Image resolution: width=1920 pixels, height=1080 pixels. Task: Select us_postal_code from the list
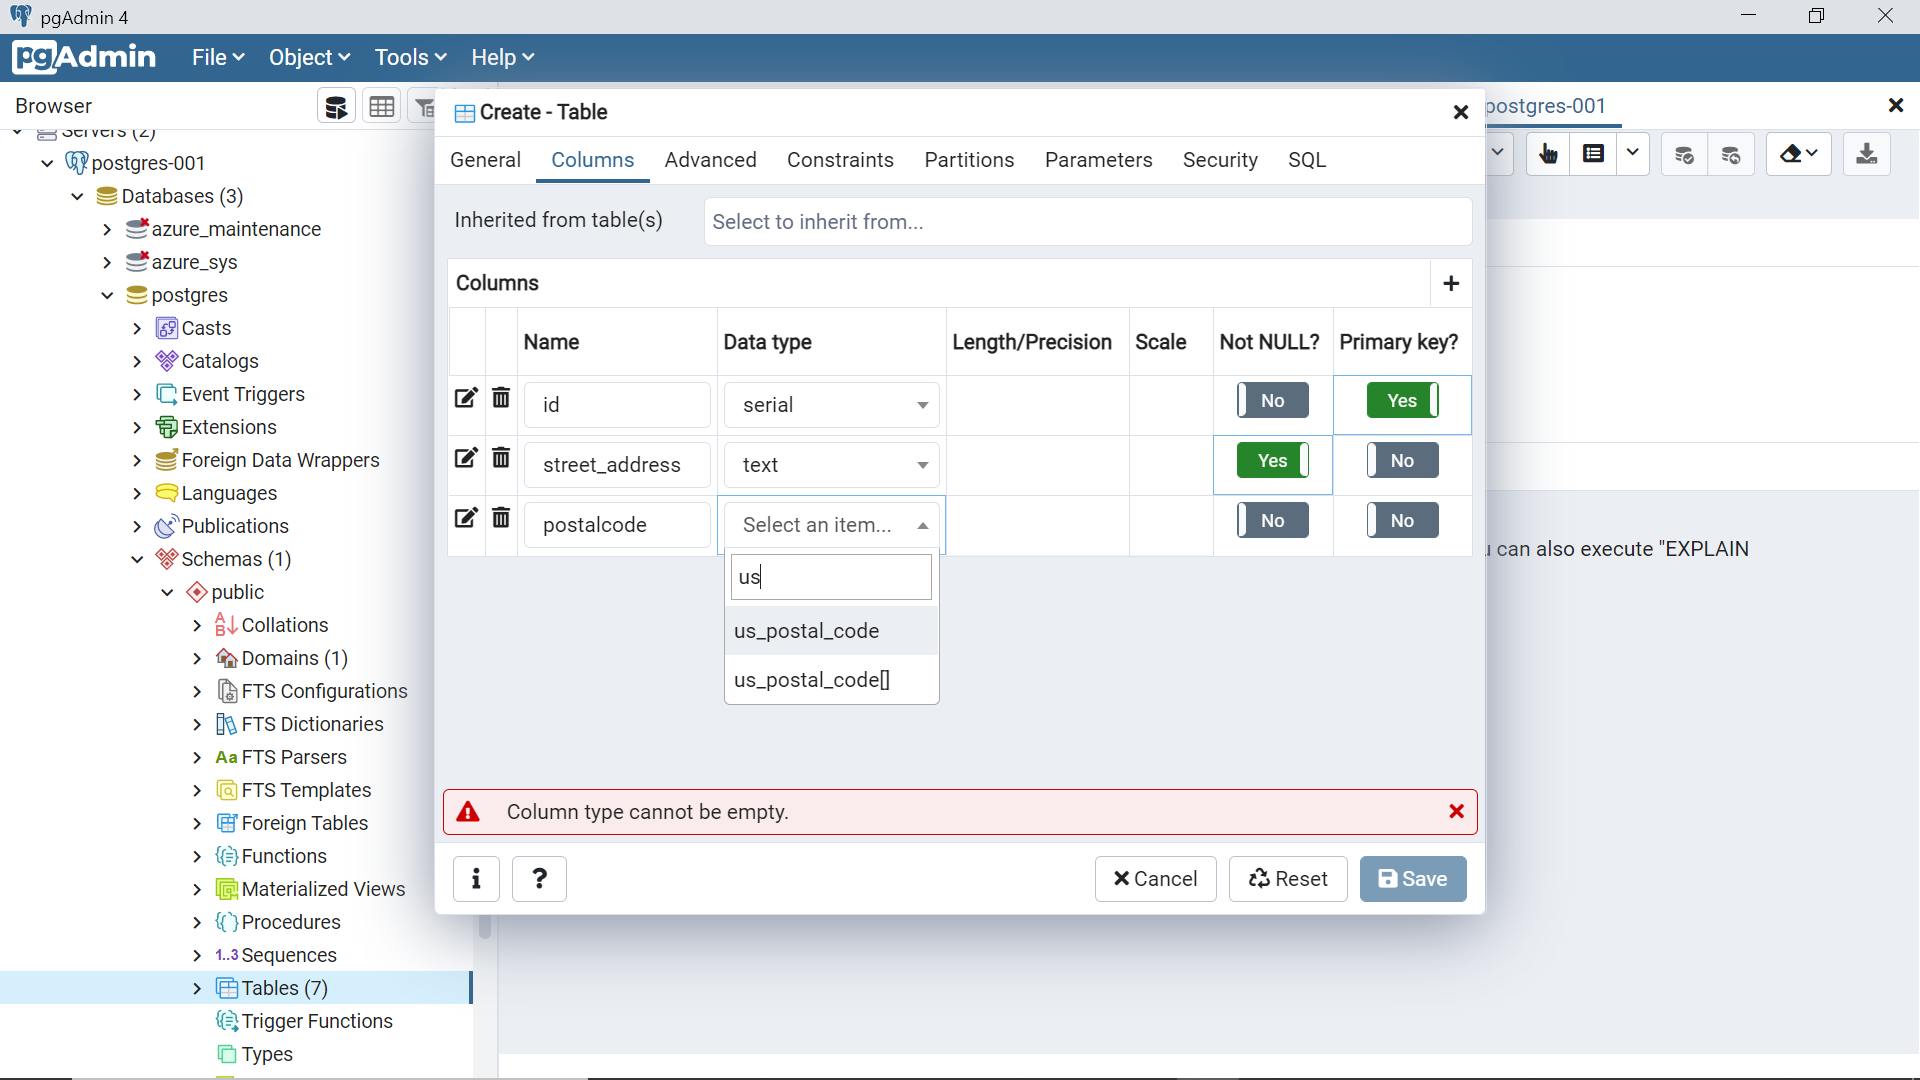click(x=806, y=631)
